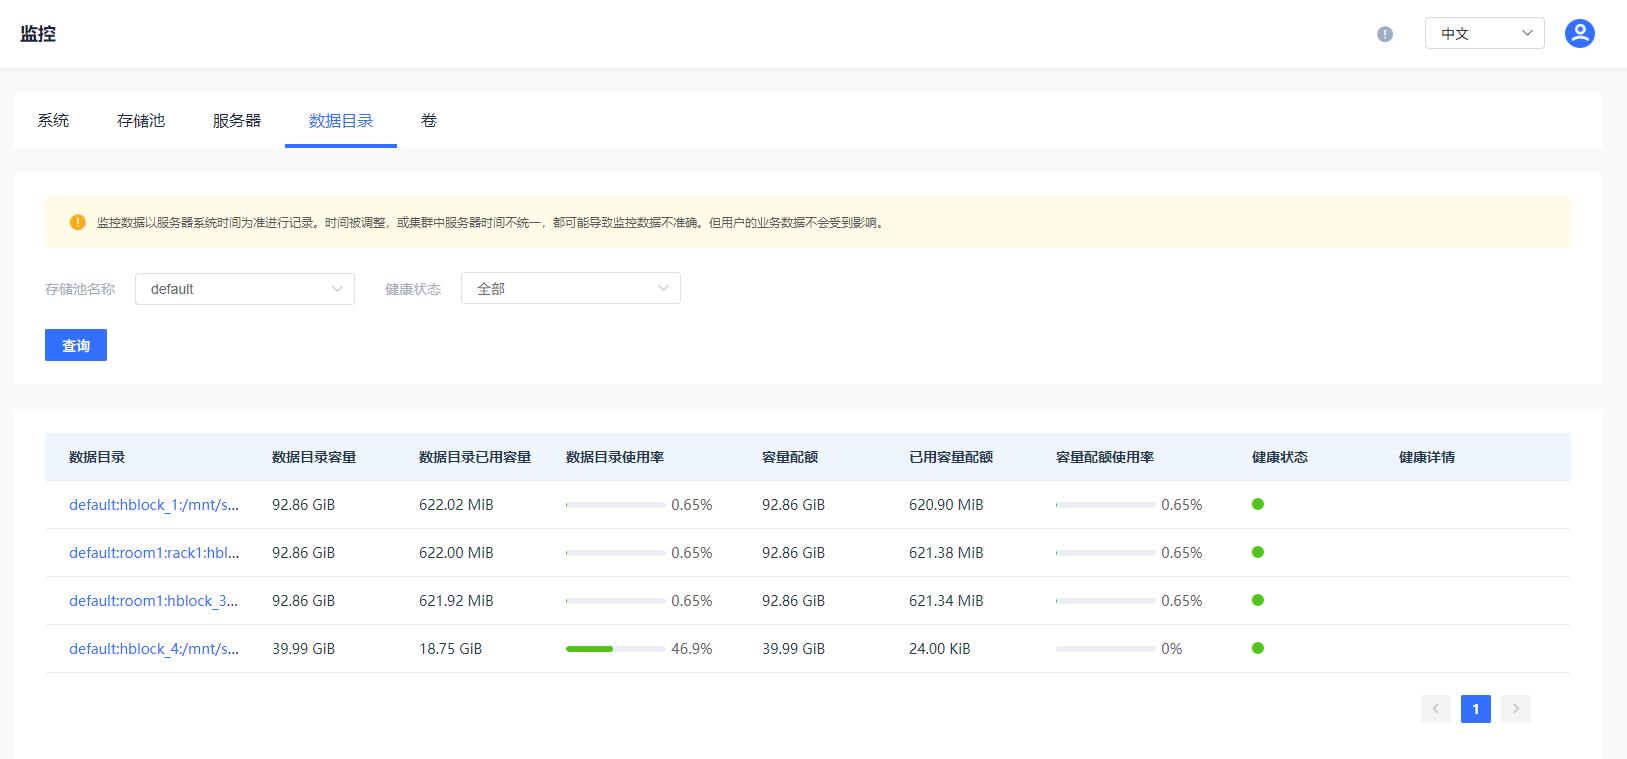Image resolution: width=1627 pixels, height=759 pixels.
Task: Select page 1 in pagination
Action: tap(1475, 709)
